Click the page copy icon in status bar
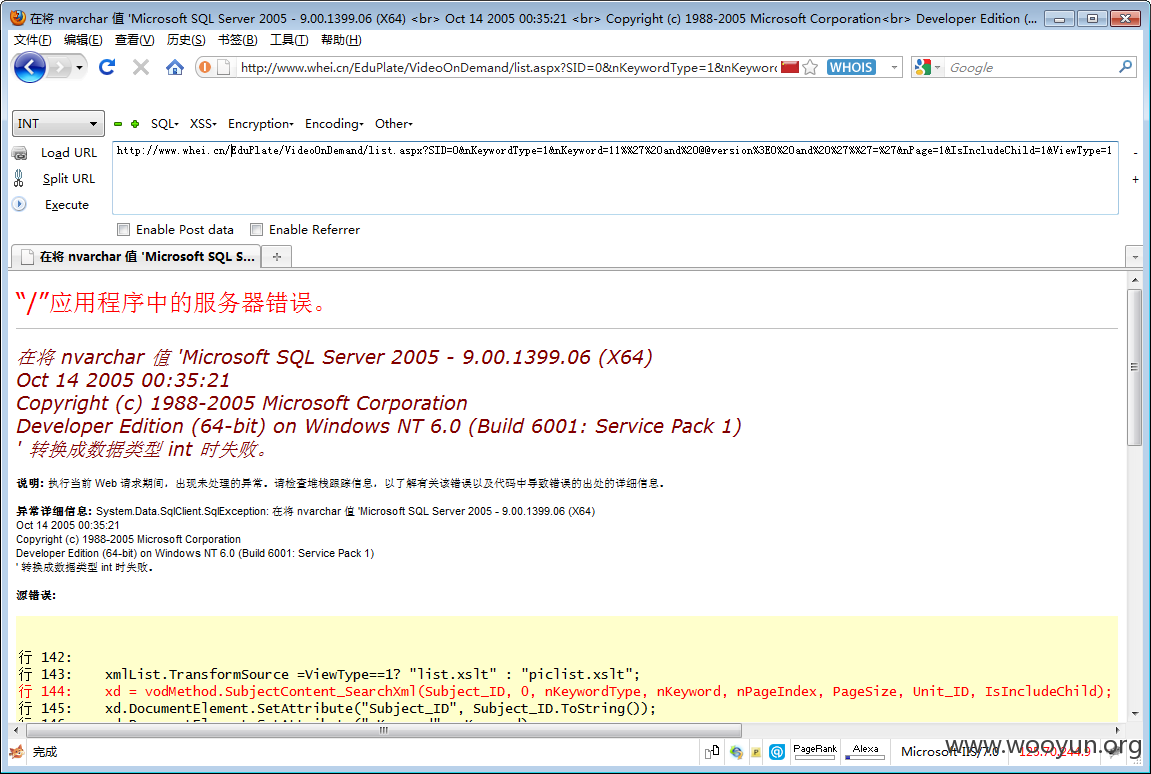 point(712,751)
